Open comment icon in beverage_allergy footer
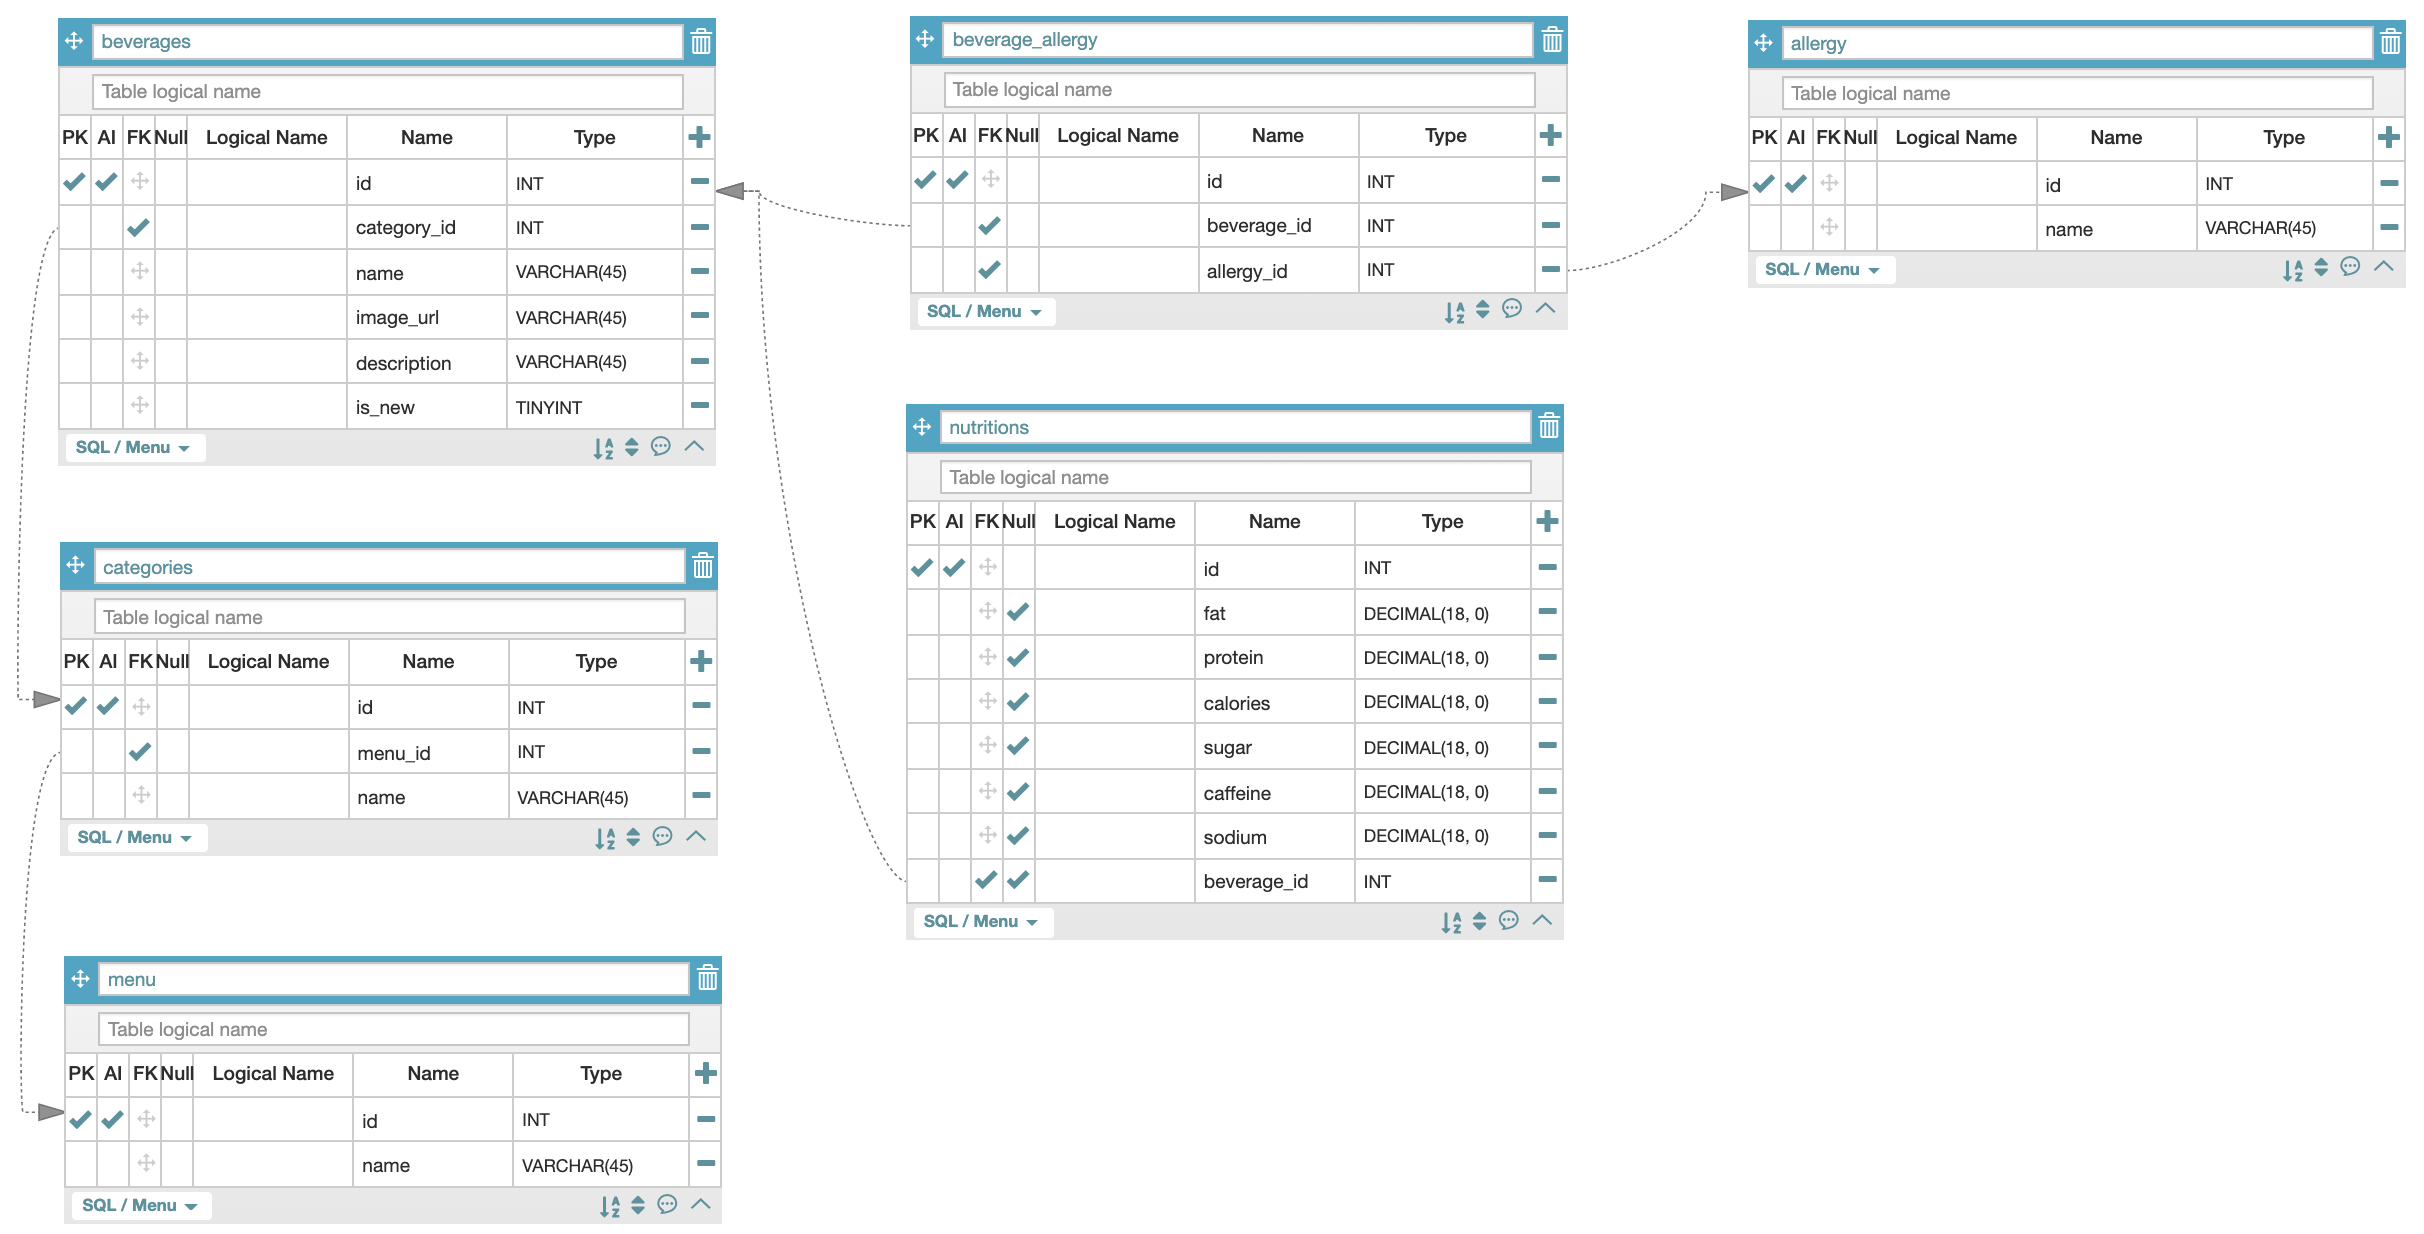 1512,309
